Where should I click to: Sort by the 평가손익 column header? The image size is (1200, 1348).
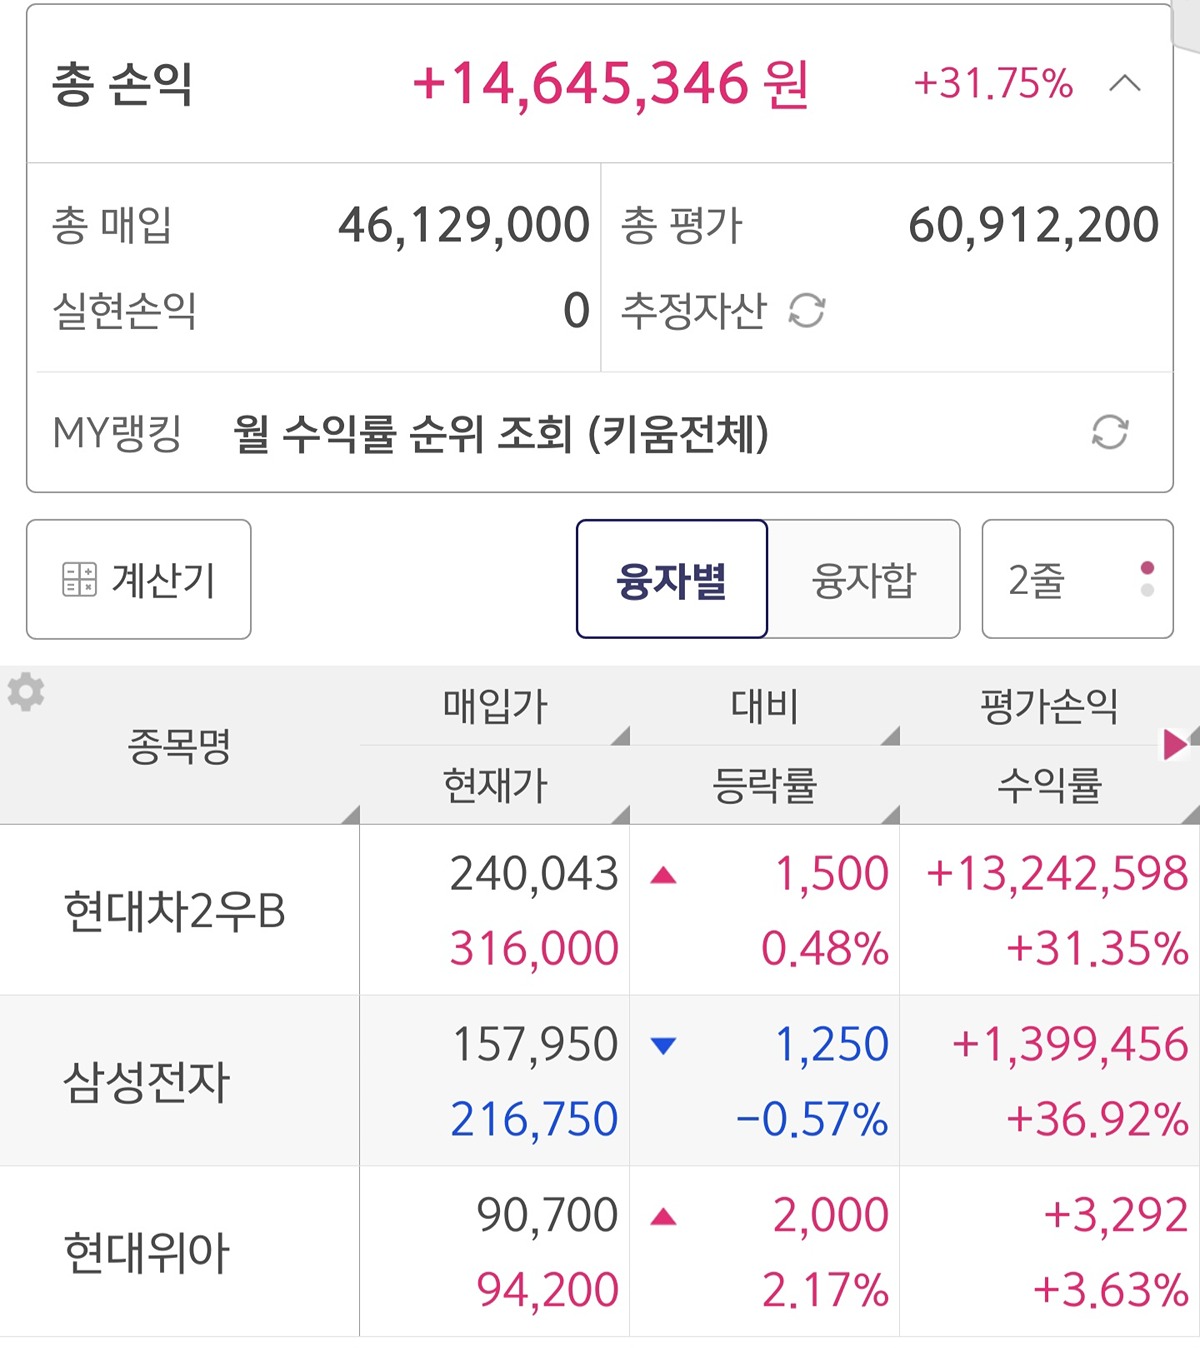pyautogui.click(x=1049, y=707)
